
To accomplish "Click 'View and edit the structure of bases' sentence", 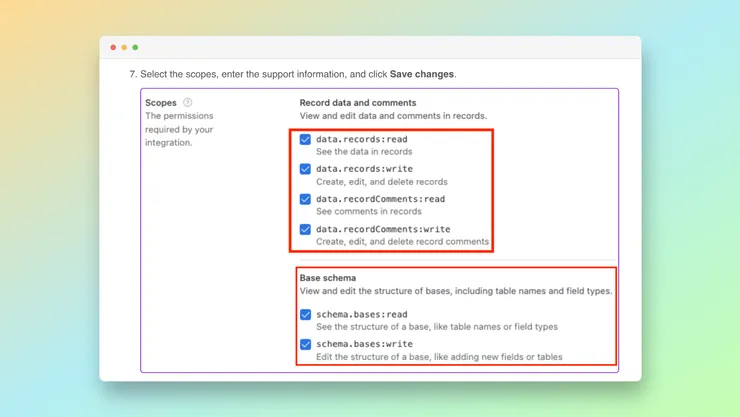I will coord(455,291).
